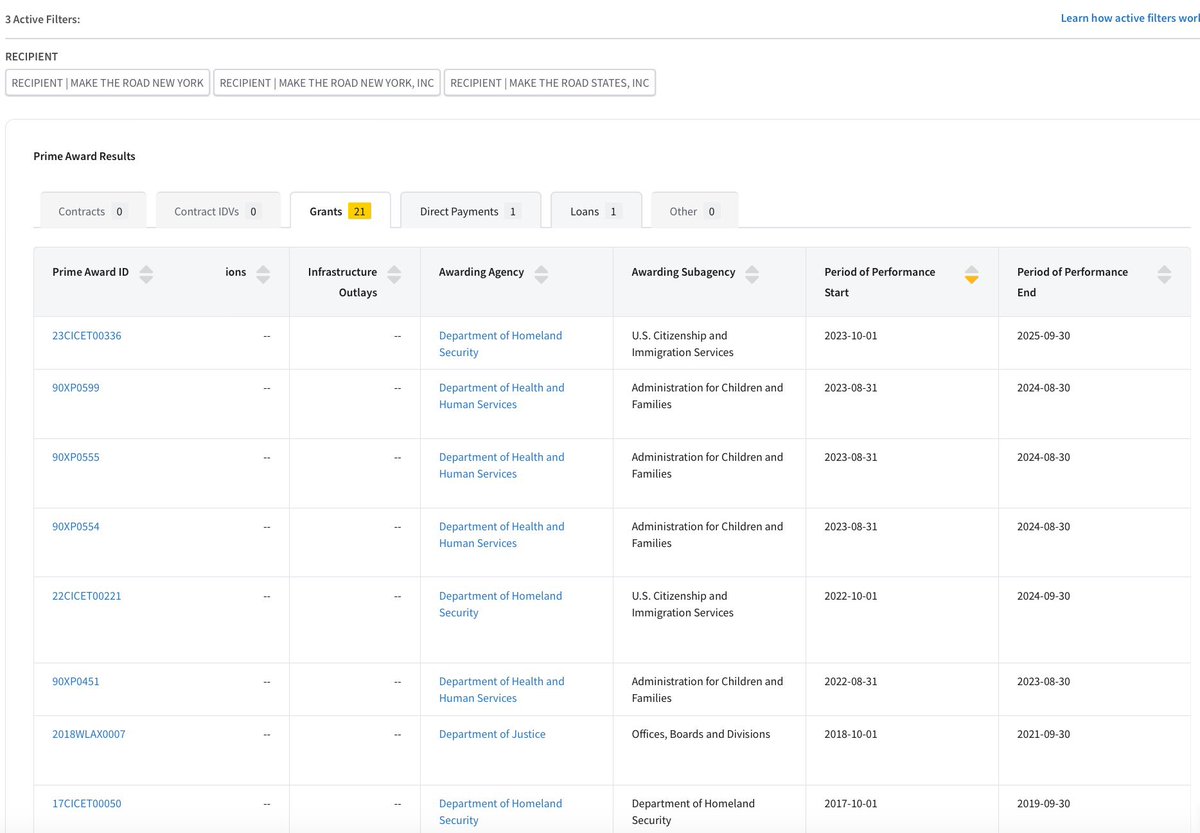Open the Contract IDVs tab
This screenshot has width=1200, height=833.
(x=217, y=212)
